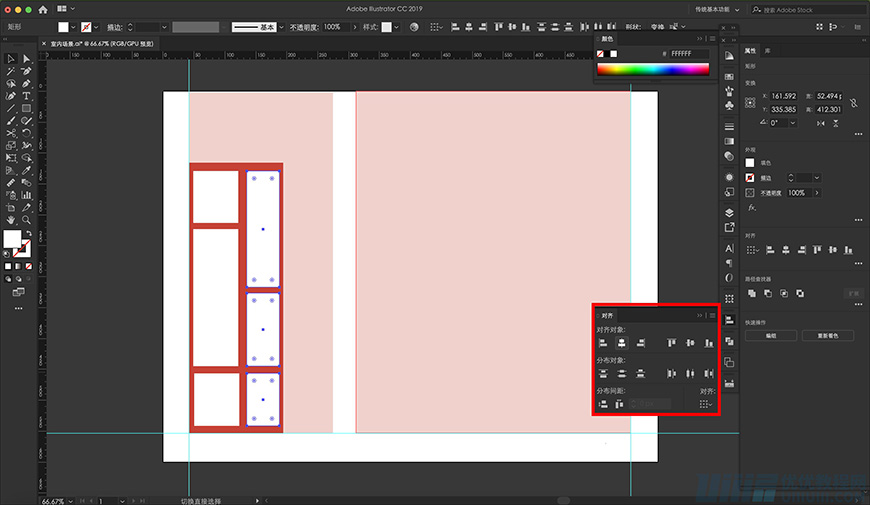Click vertical distribute center icon
This screenshot has height=505, width=870.
click(x=621, y=373)
